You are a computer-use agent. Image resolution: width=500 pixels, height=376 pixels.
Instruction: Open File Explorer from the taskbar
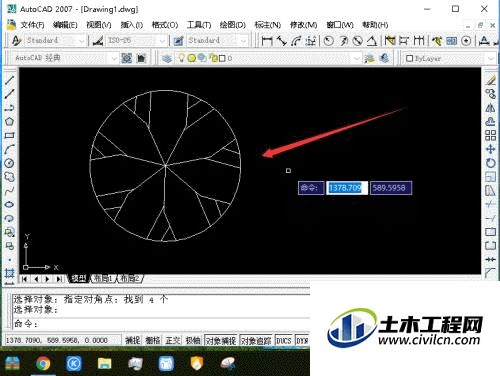pyautogui.click(x=104, y=363)
